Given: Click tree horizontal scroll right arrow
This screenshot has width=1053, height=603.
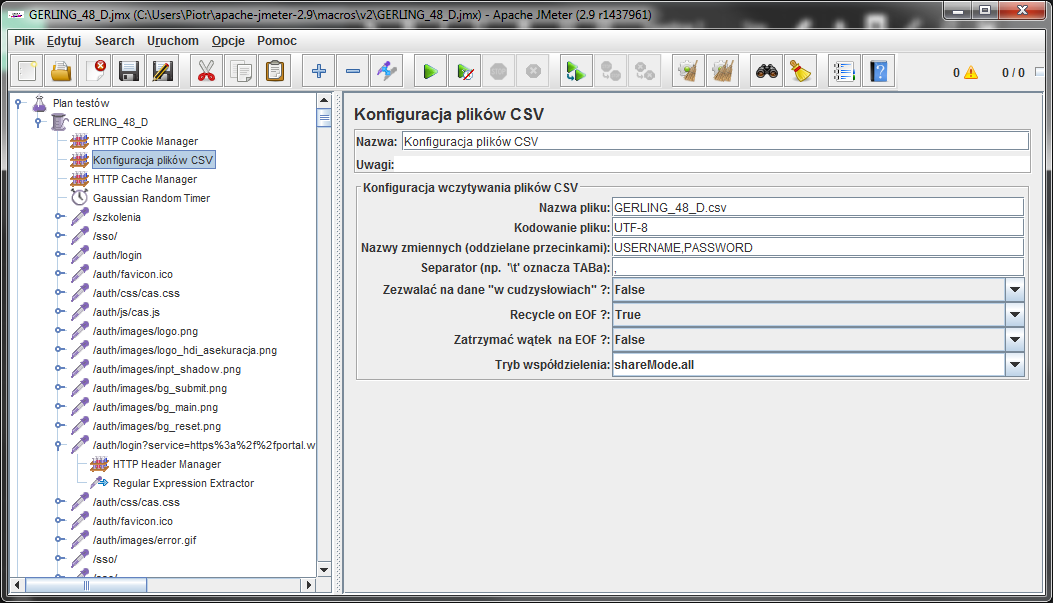Looking at the screenshot, I should (x=308, y=585).
